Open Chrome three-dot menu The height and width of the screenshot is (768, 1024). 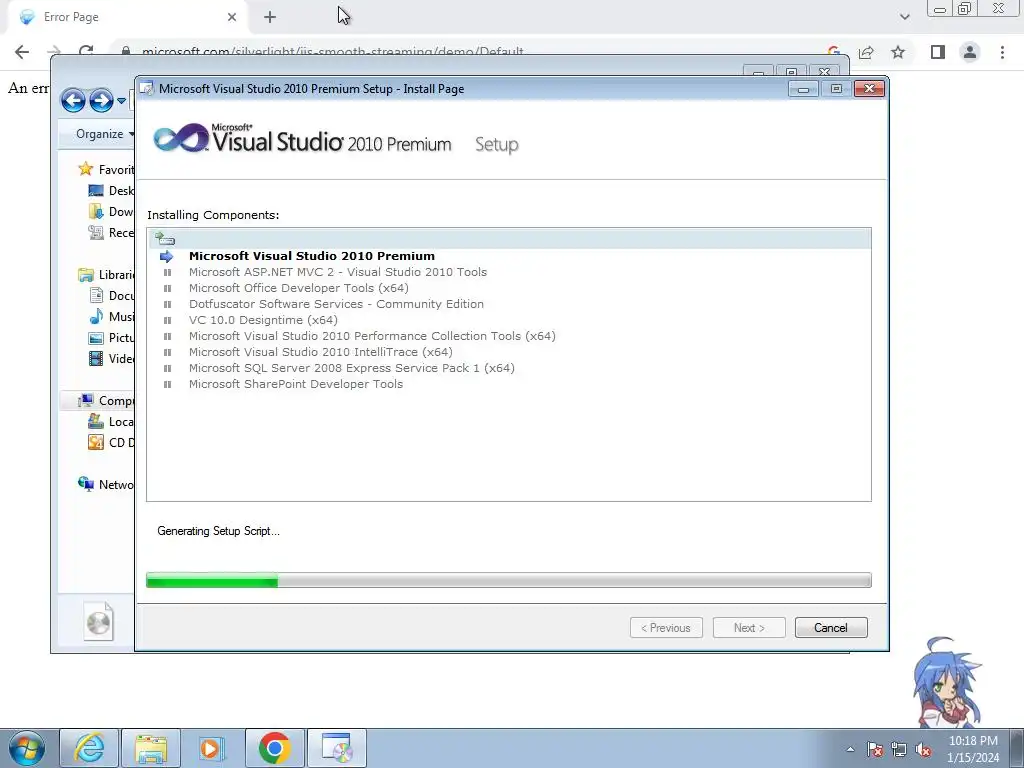(1002, 52)
